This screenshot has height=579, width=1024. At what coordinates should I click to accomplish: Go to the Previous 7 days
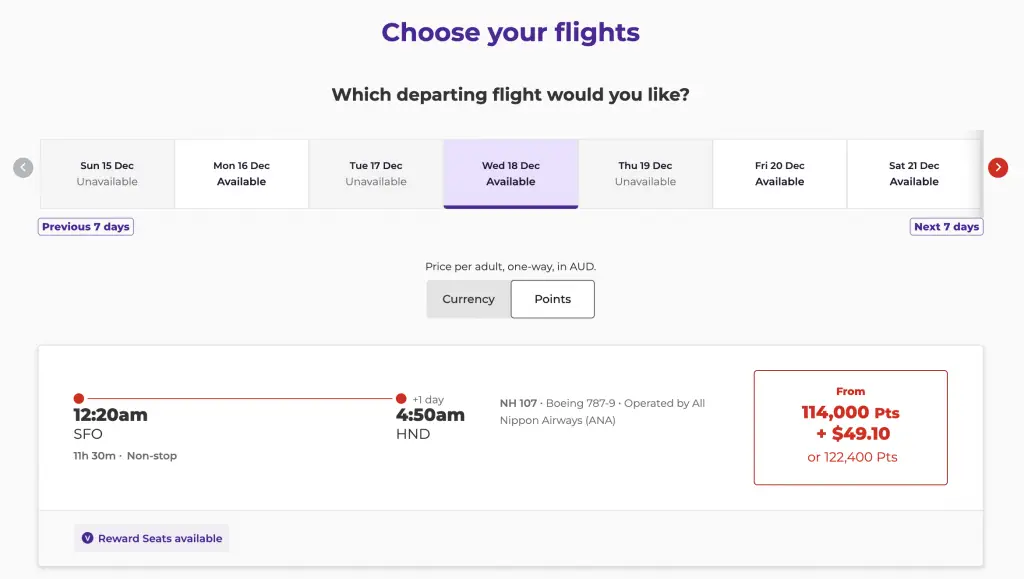[86, 227]
